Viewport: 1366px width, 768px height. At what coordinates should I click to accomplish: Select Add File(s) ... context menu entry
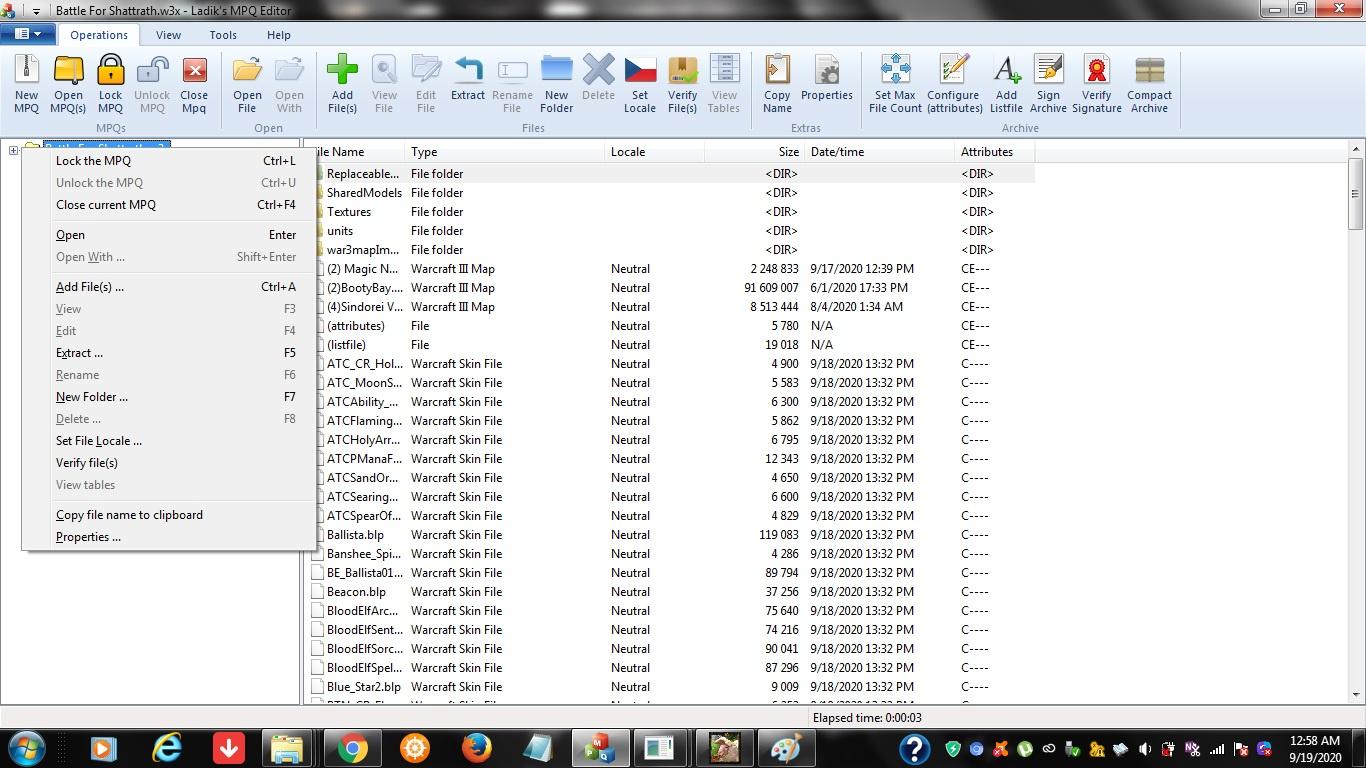168,286
